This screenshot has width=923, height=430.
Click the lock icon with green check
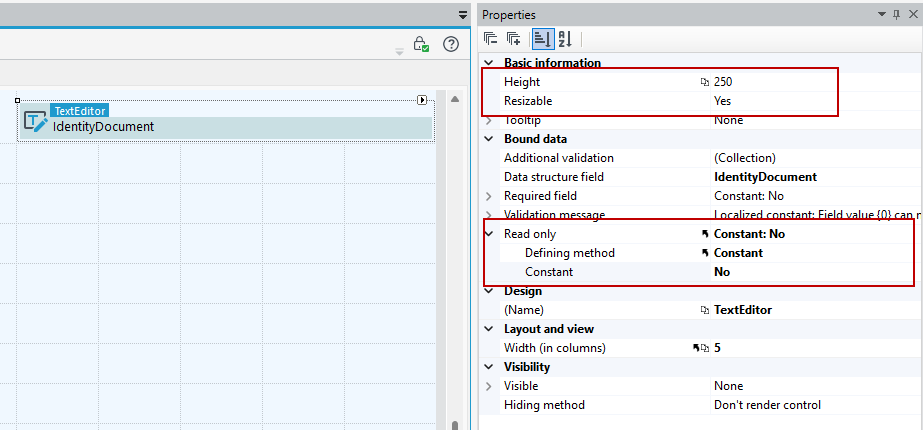click(420, 44)
